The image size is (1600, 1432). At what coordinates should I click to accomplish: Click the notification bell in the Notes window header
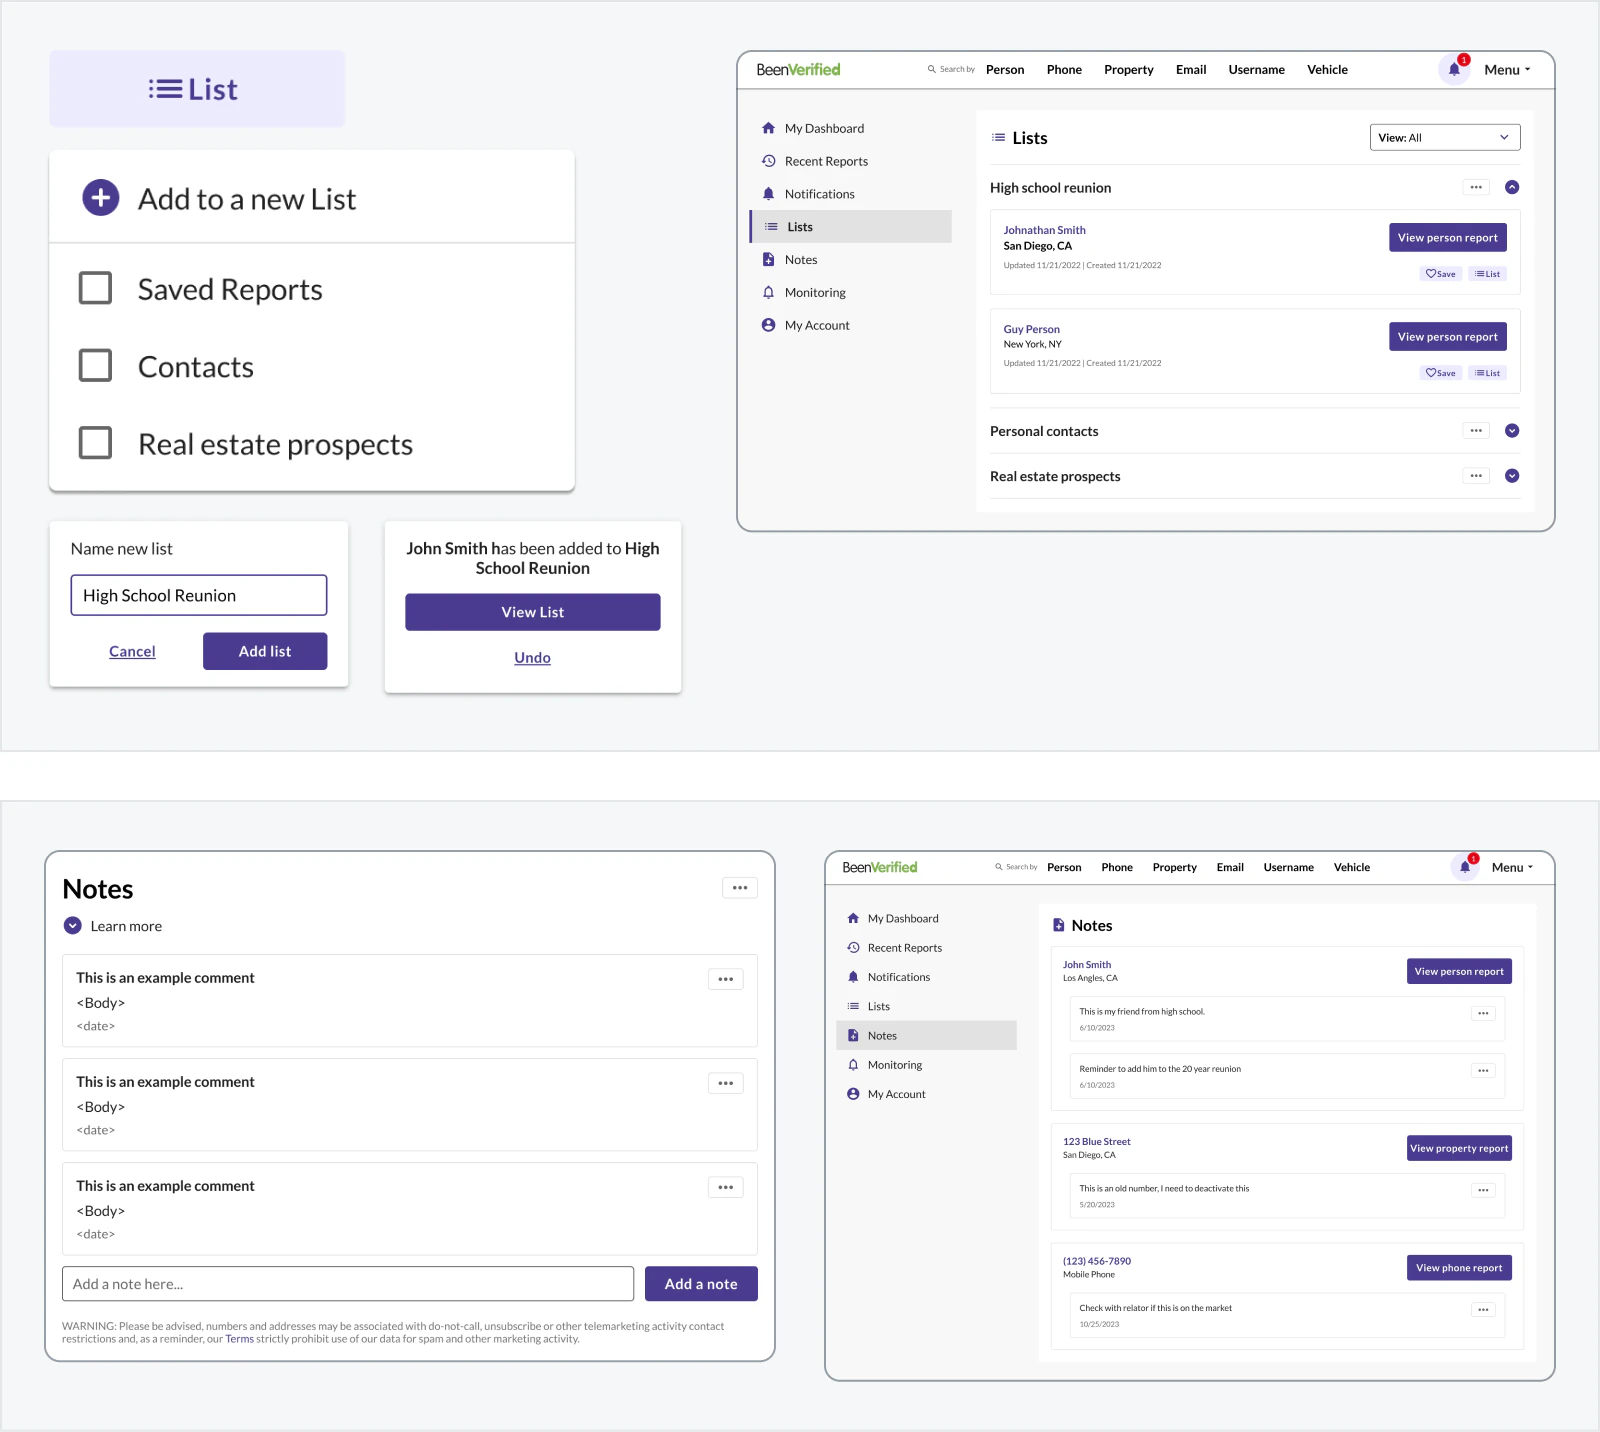point(1465,867)
